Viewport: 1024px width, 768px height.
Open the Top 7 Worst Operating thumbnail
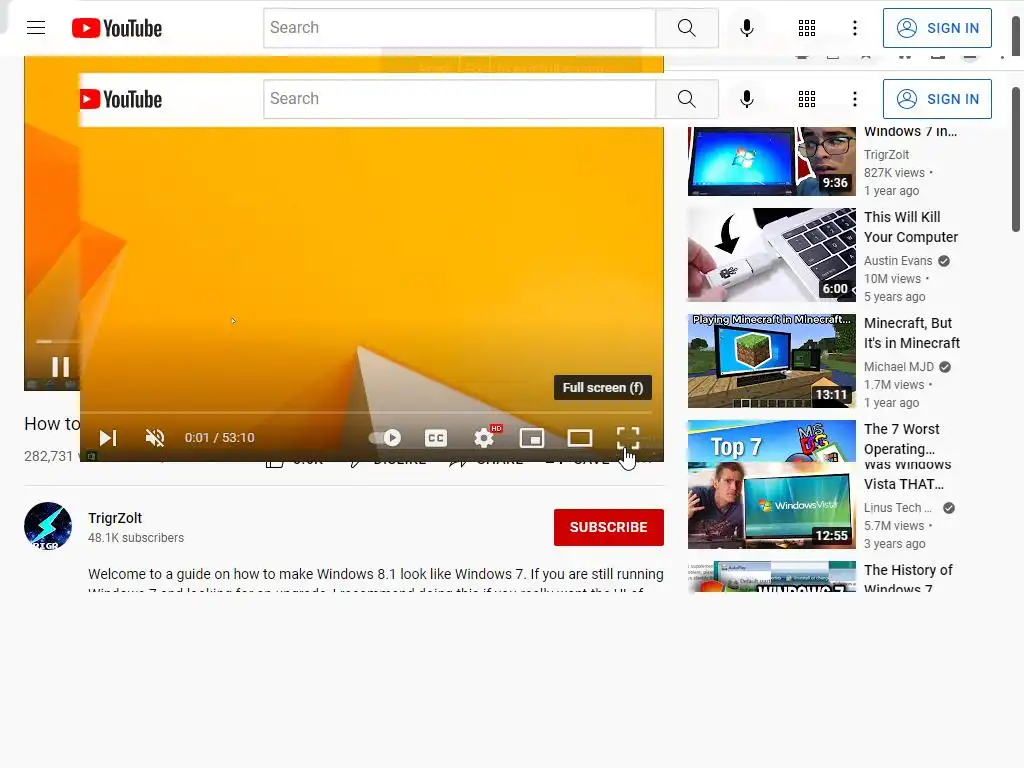click(771, 441)
